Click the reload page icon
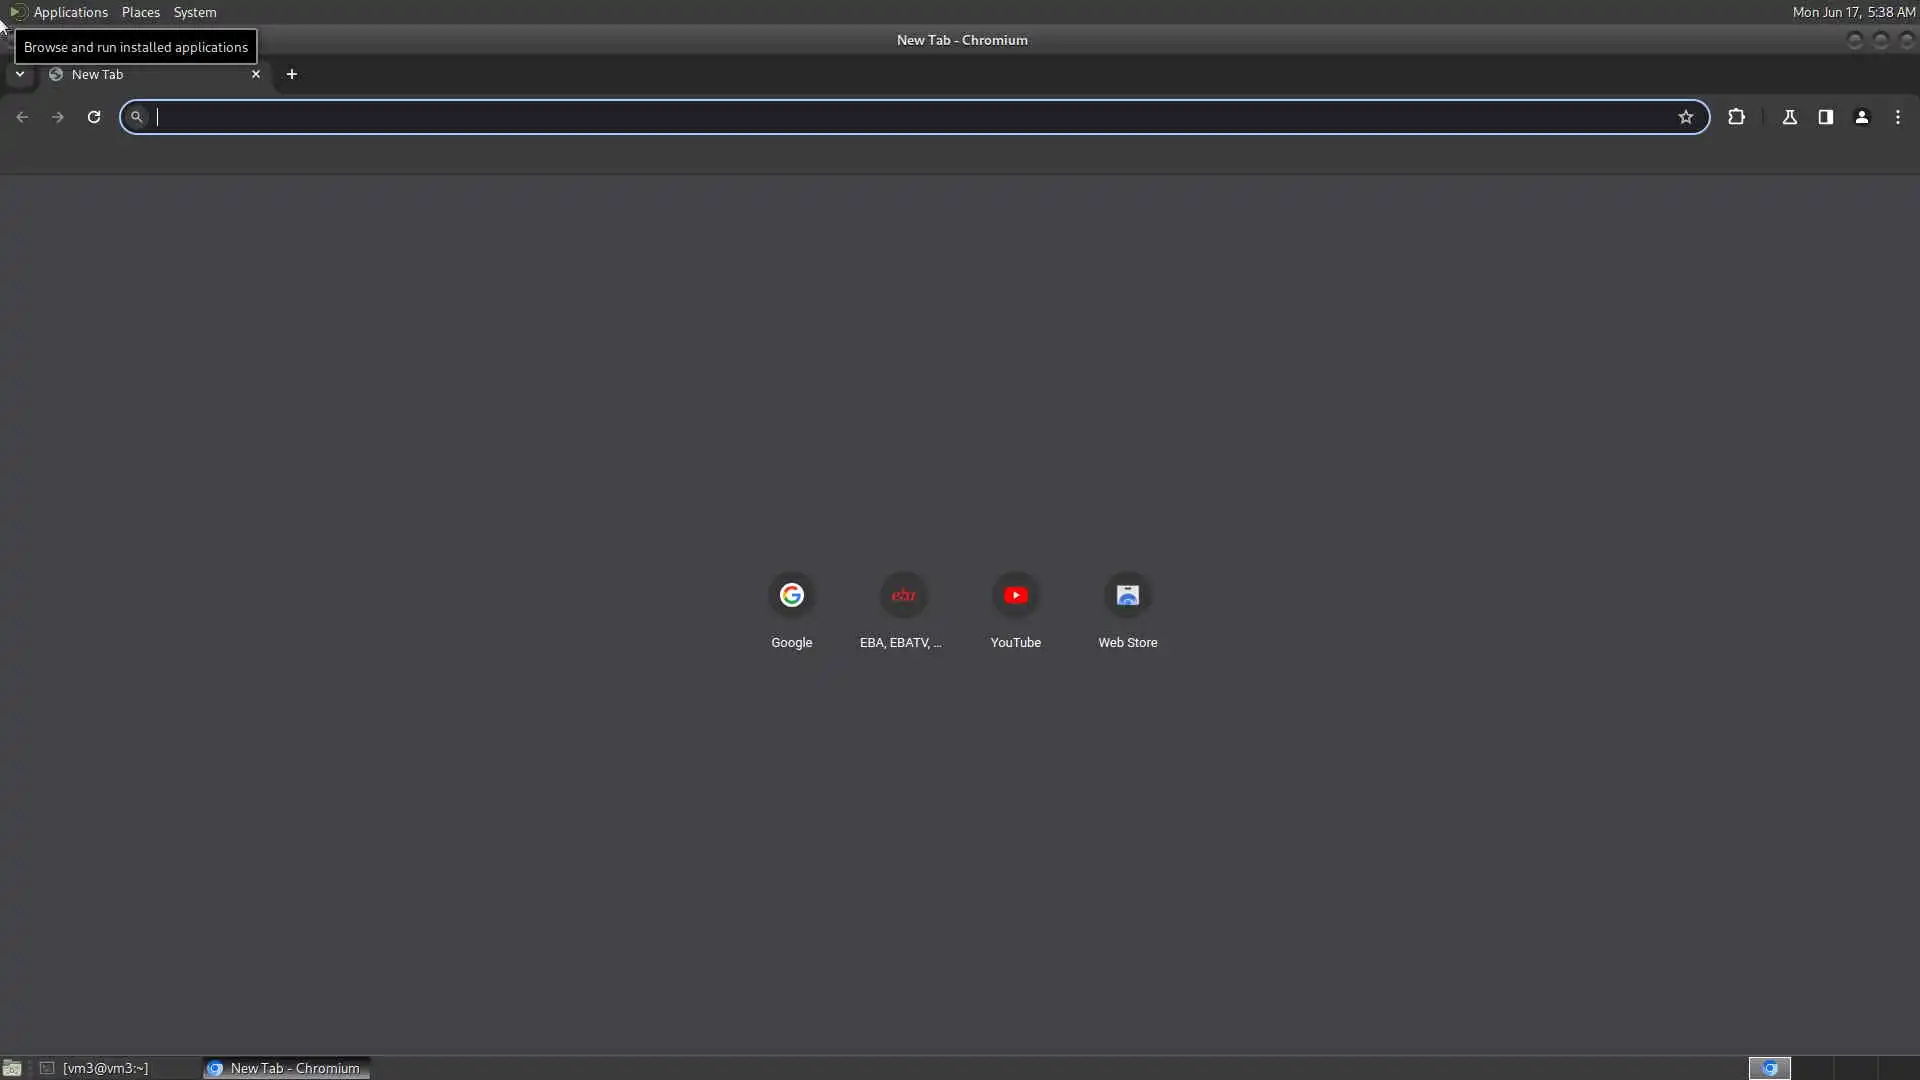This screenshot has height=1080, width=1920. [94, 117]
